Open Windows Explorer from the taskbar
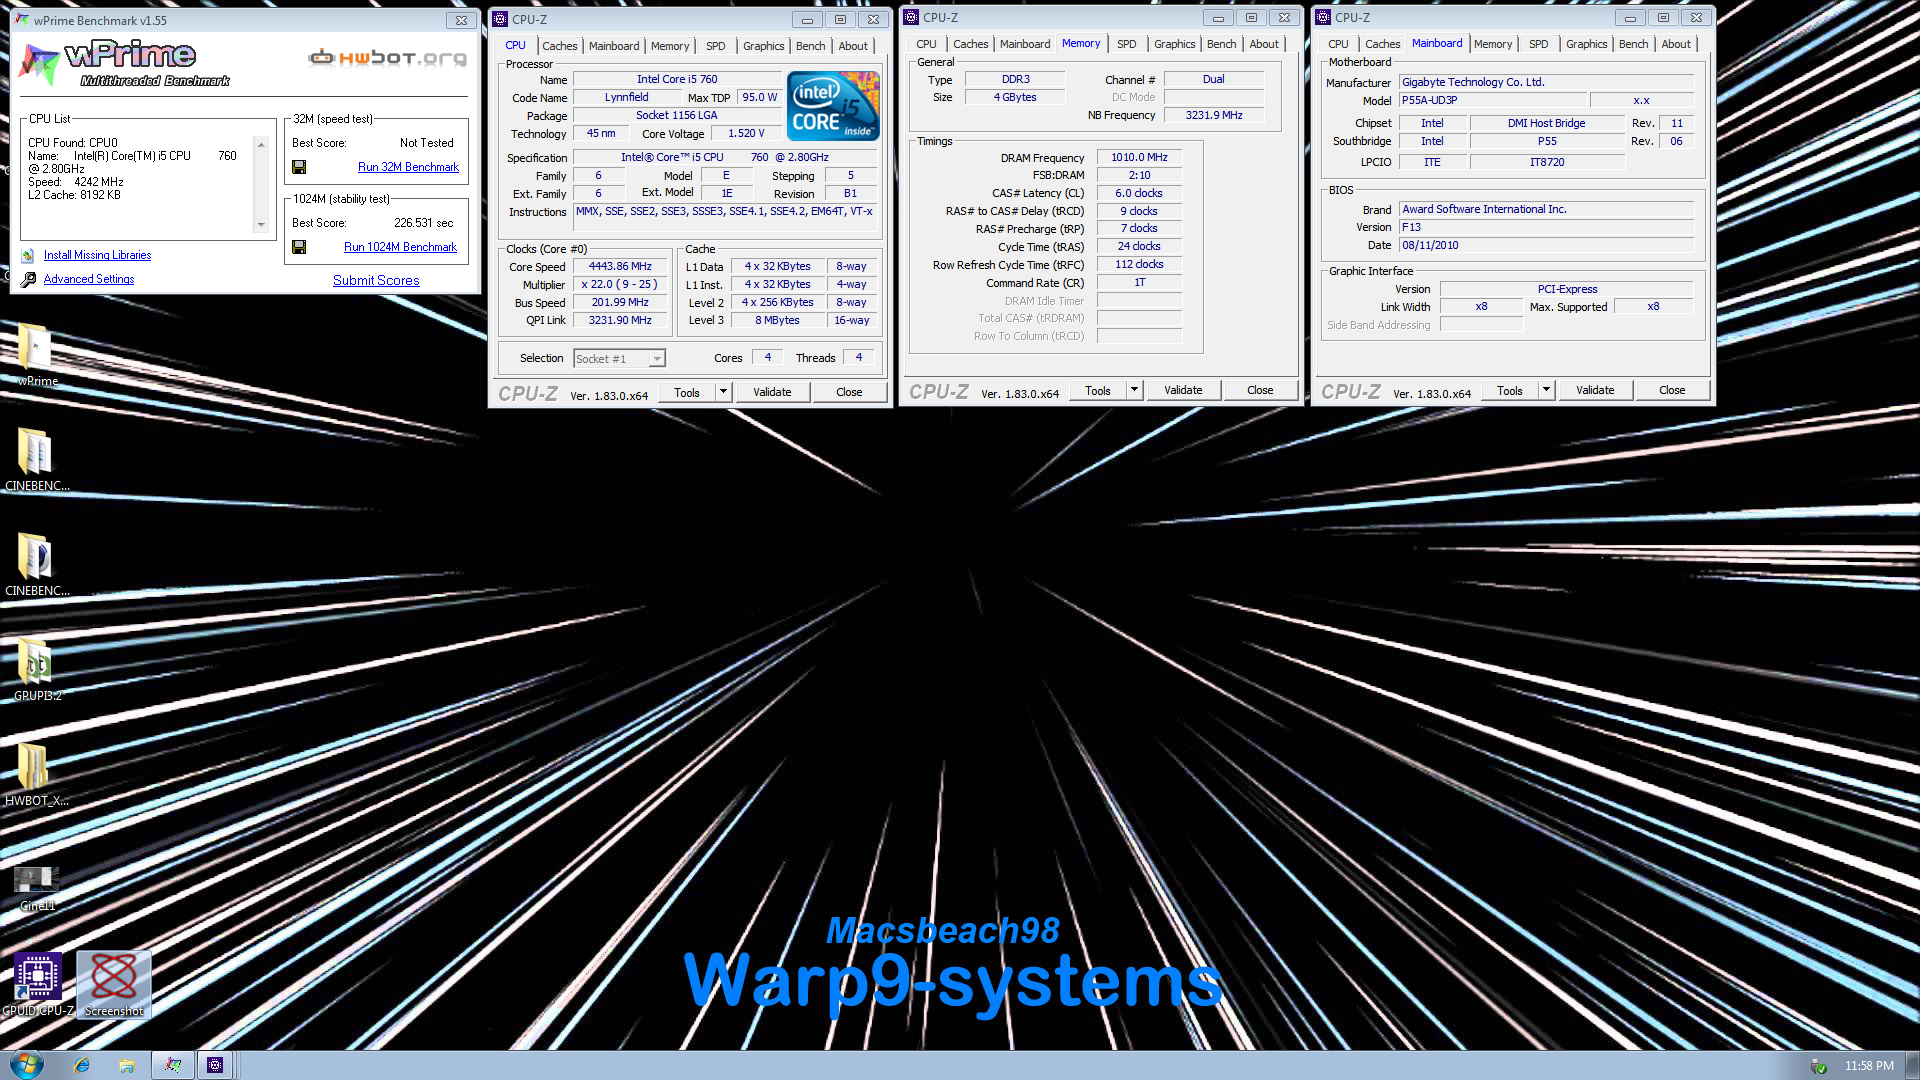 127,1065
